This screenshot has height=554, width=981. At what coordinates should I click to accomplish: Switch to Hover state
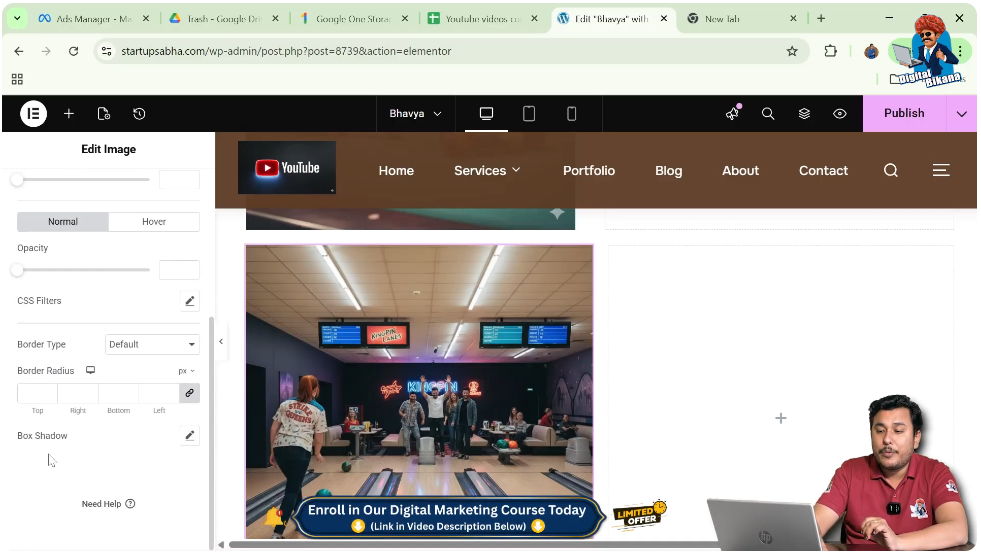[x=154, y=222]
